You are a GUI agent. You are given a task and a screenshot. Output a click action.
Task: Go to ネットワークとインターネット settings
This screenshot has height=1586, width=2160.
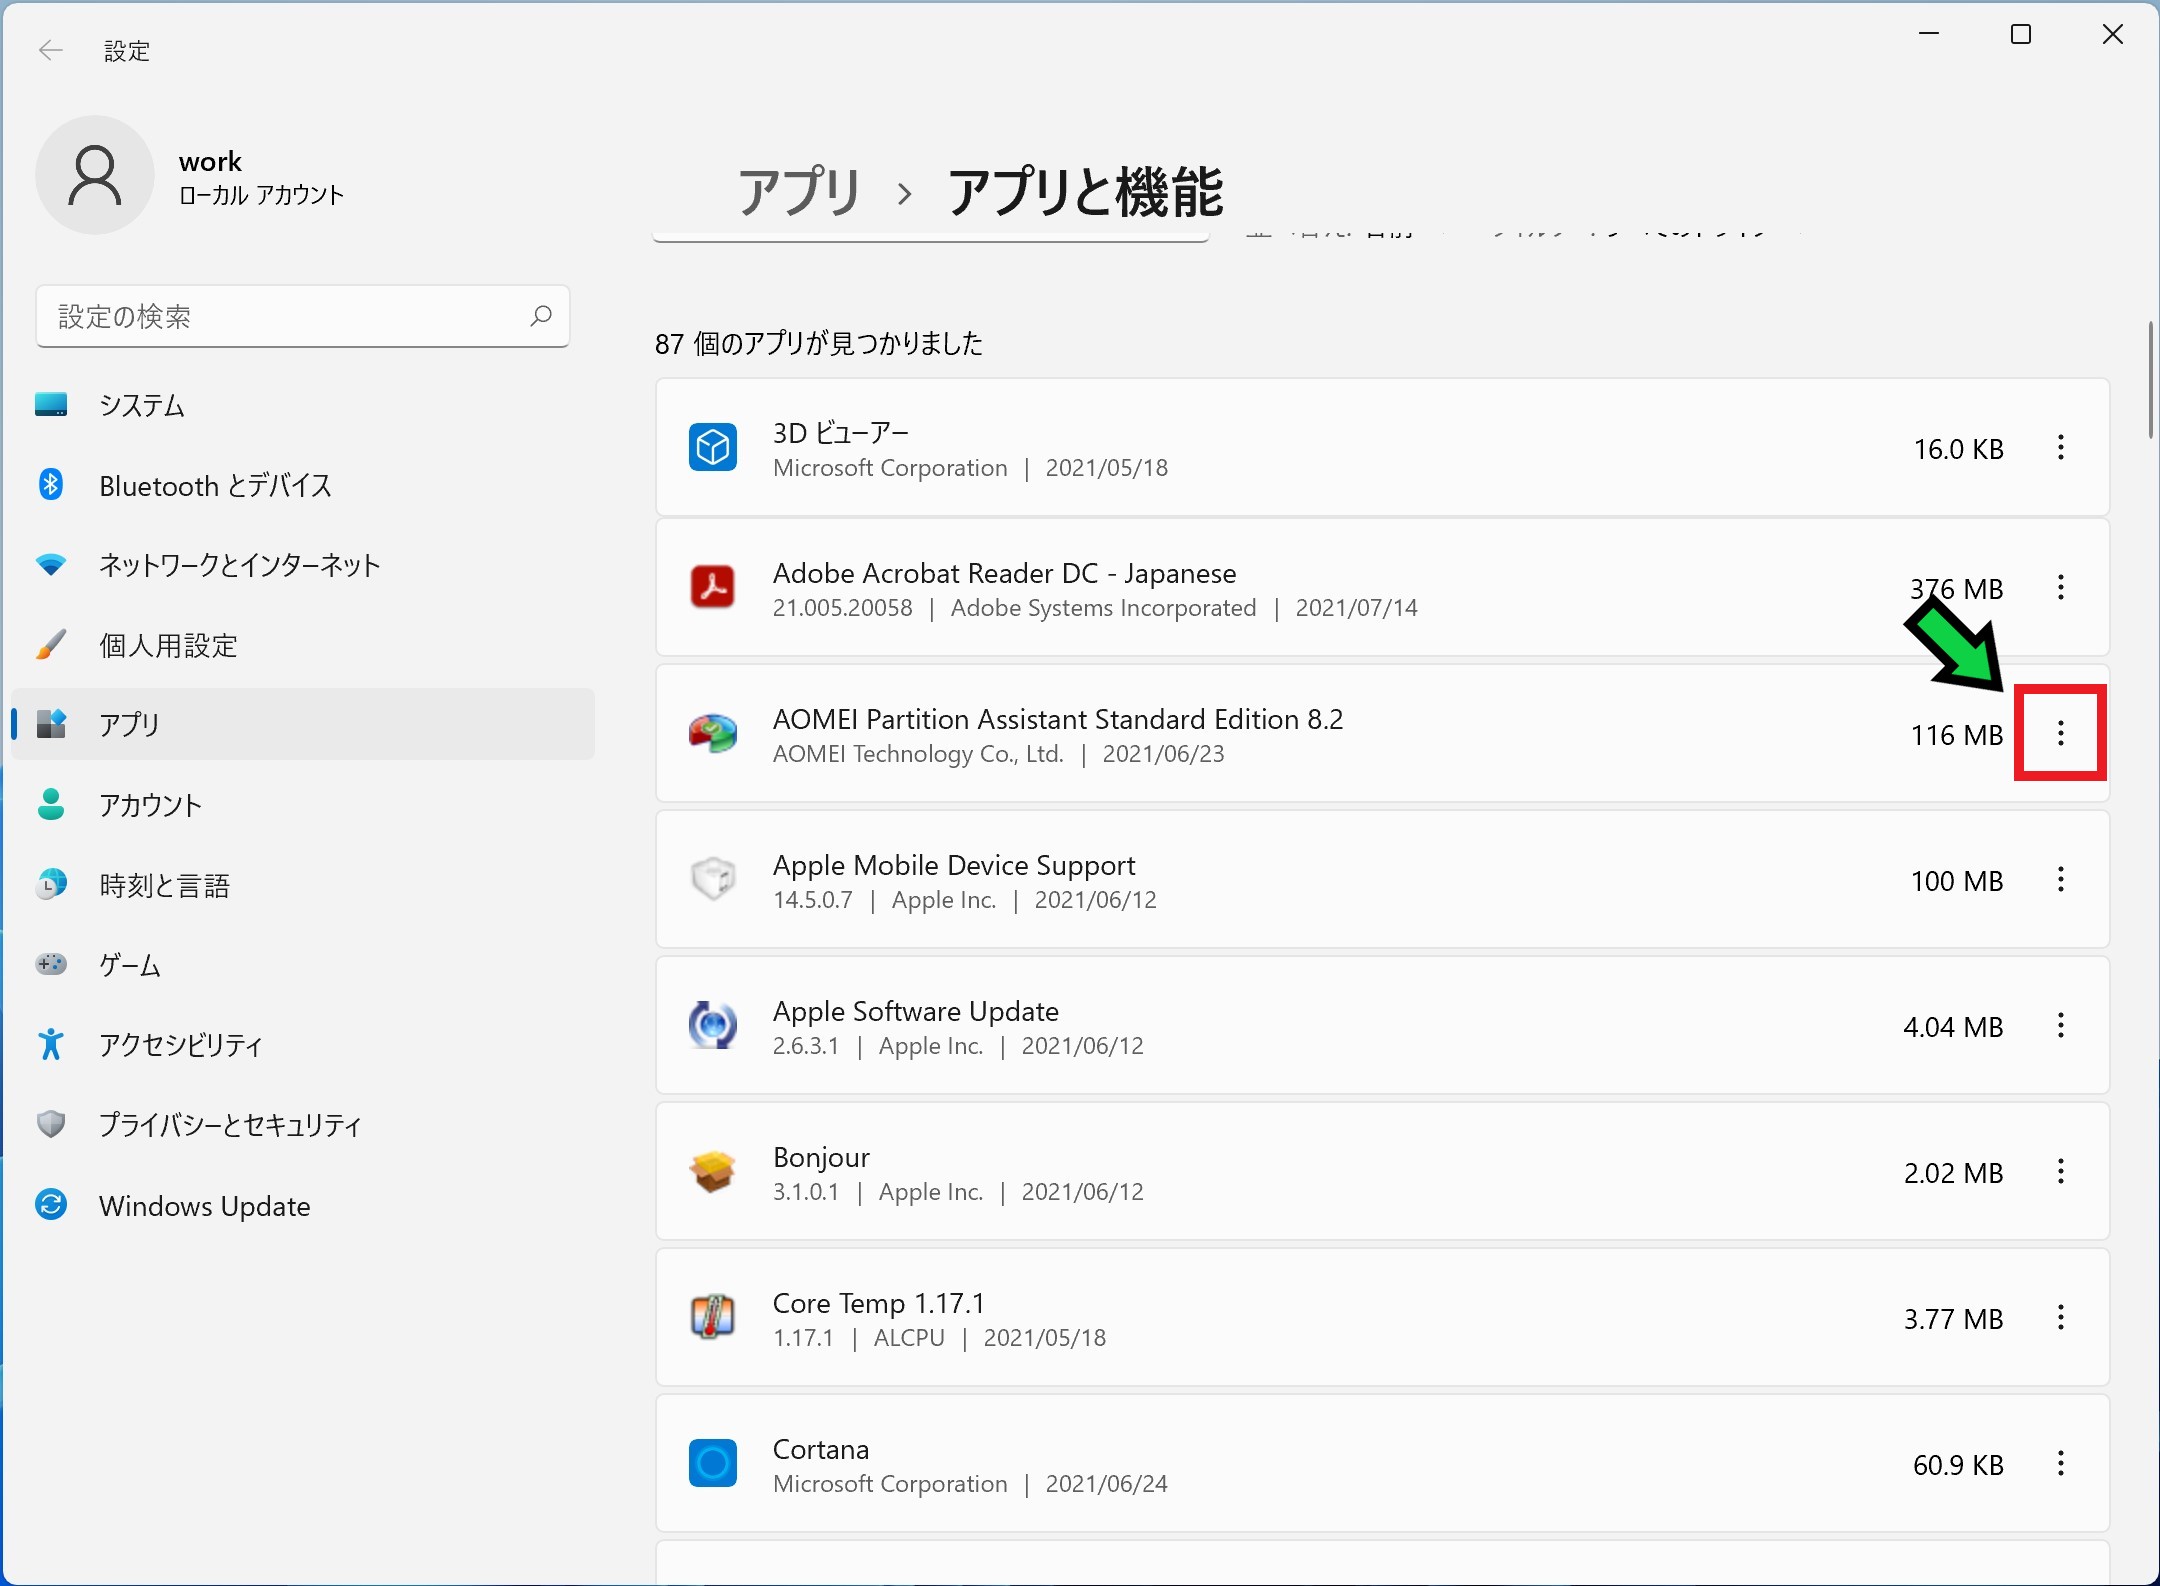click(303, 565)
